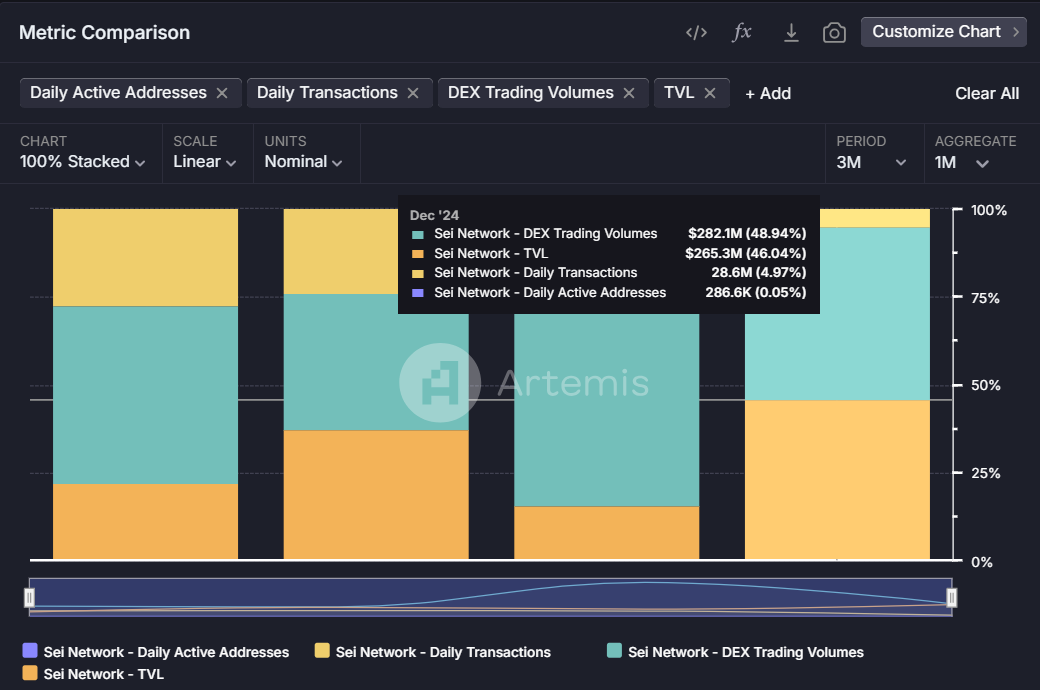
Task: Take a chart snapshot with camera icon
Action: [834, 33]
